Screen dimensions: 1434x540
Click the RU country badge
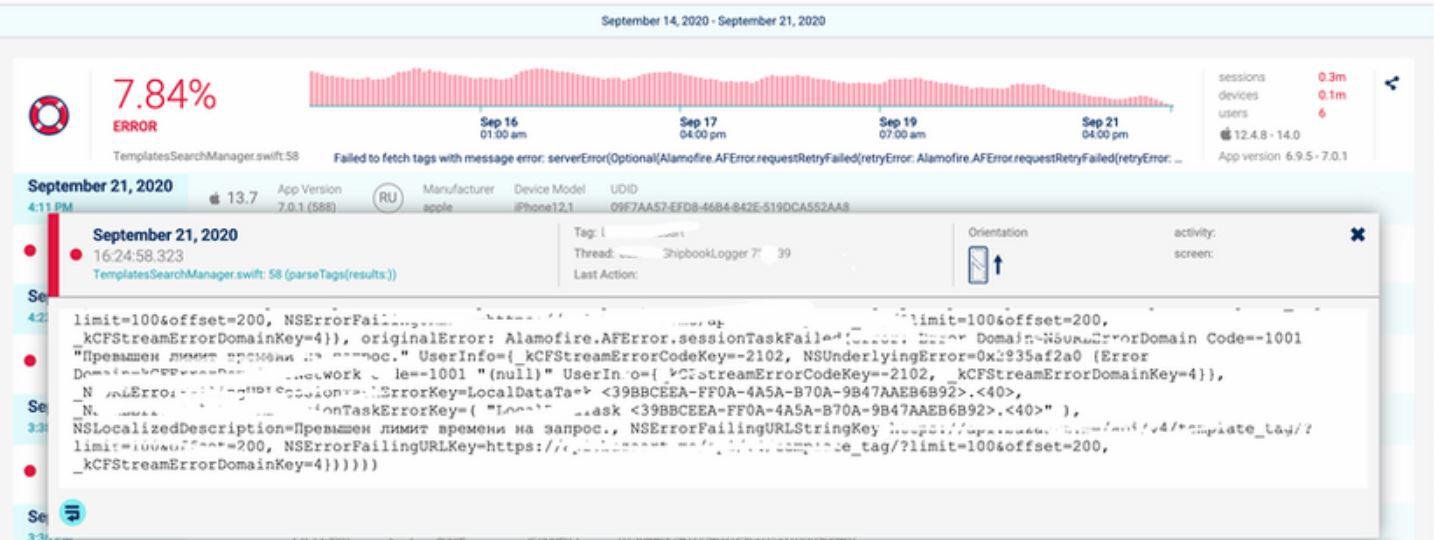(x=388, y=197)
